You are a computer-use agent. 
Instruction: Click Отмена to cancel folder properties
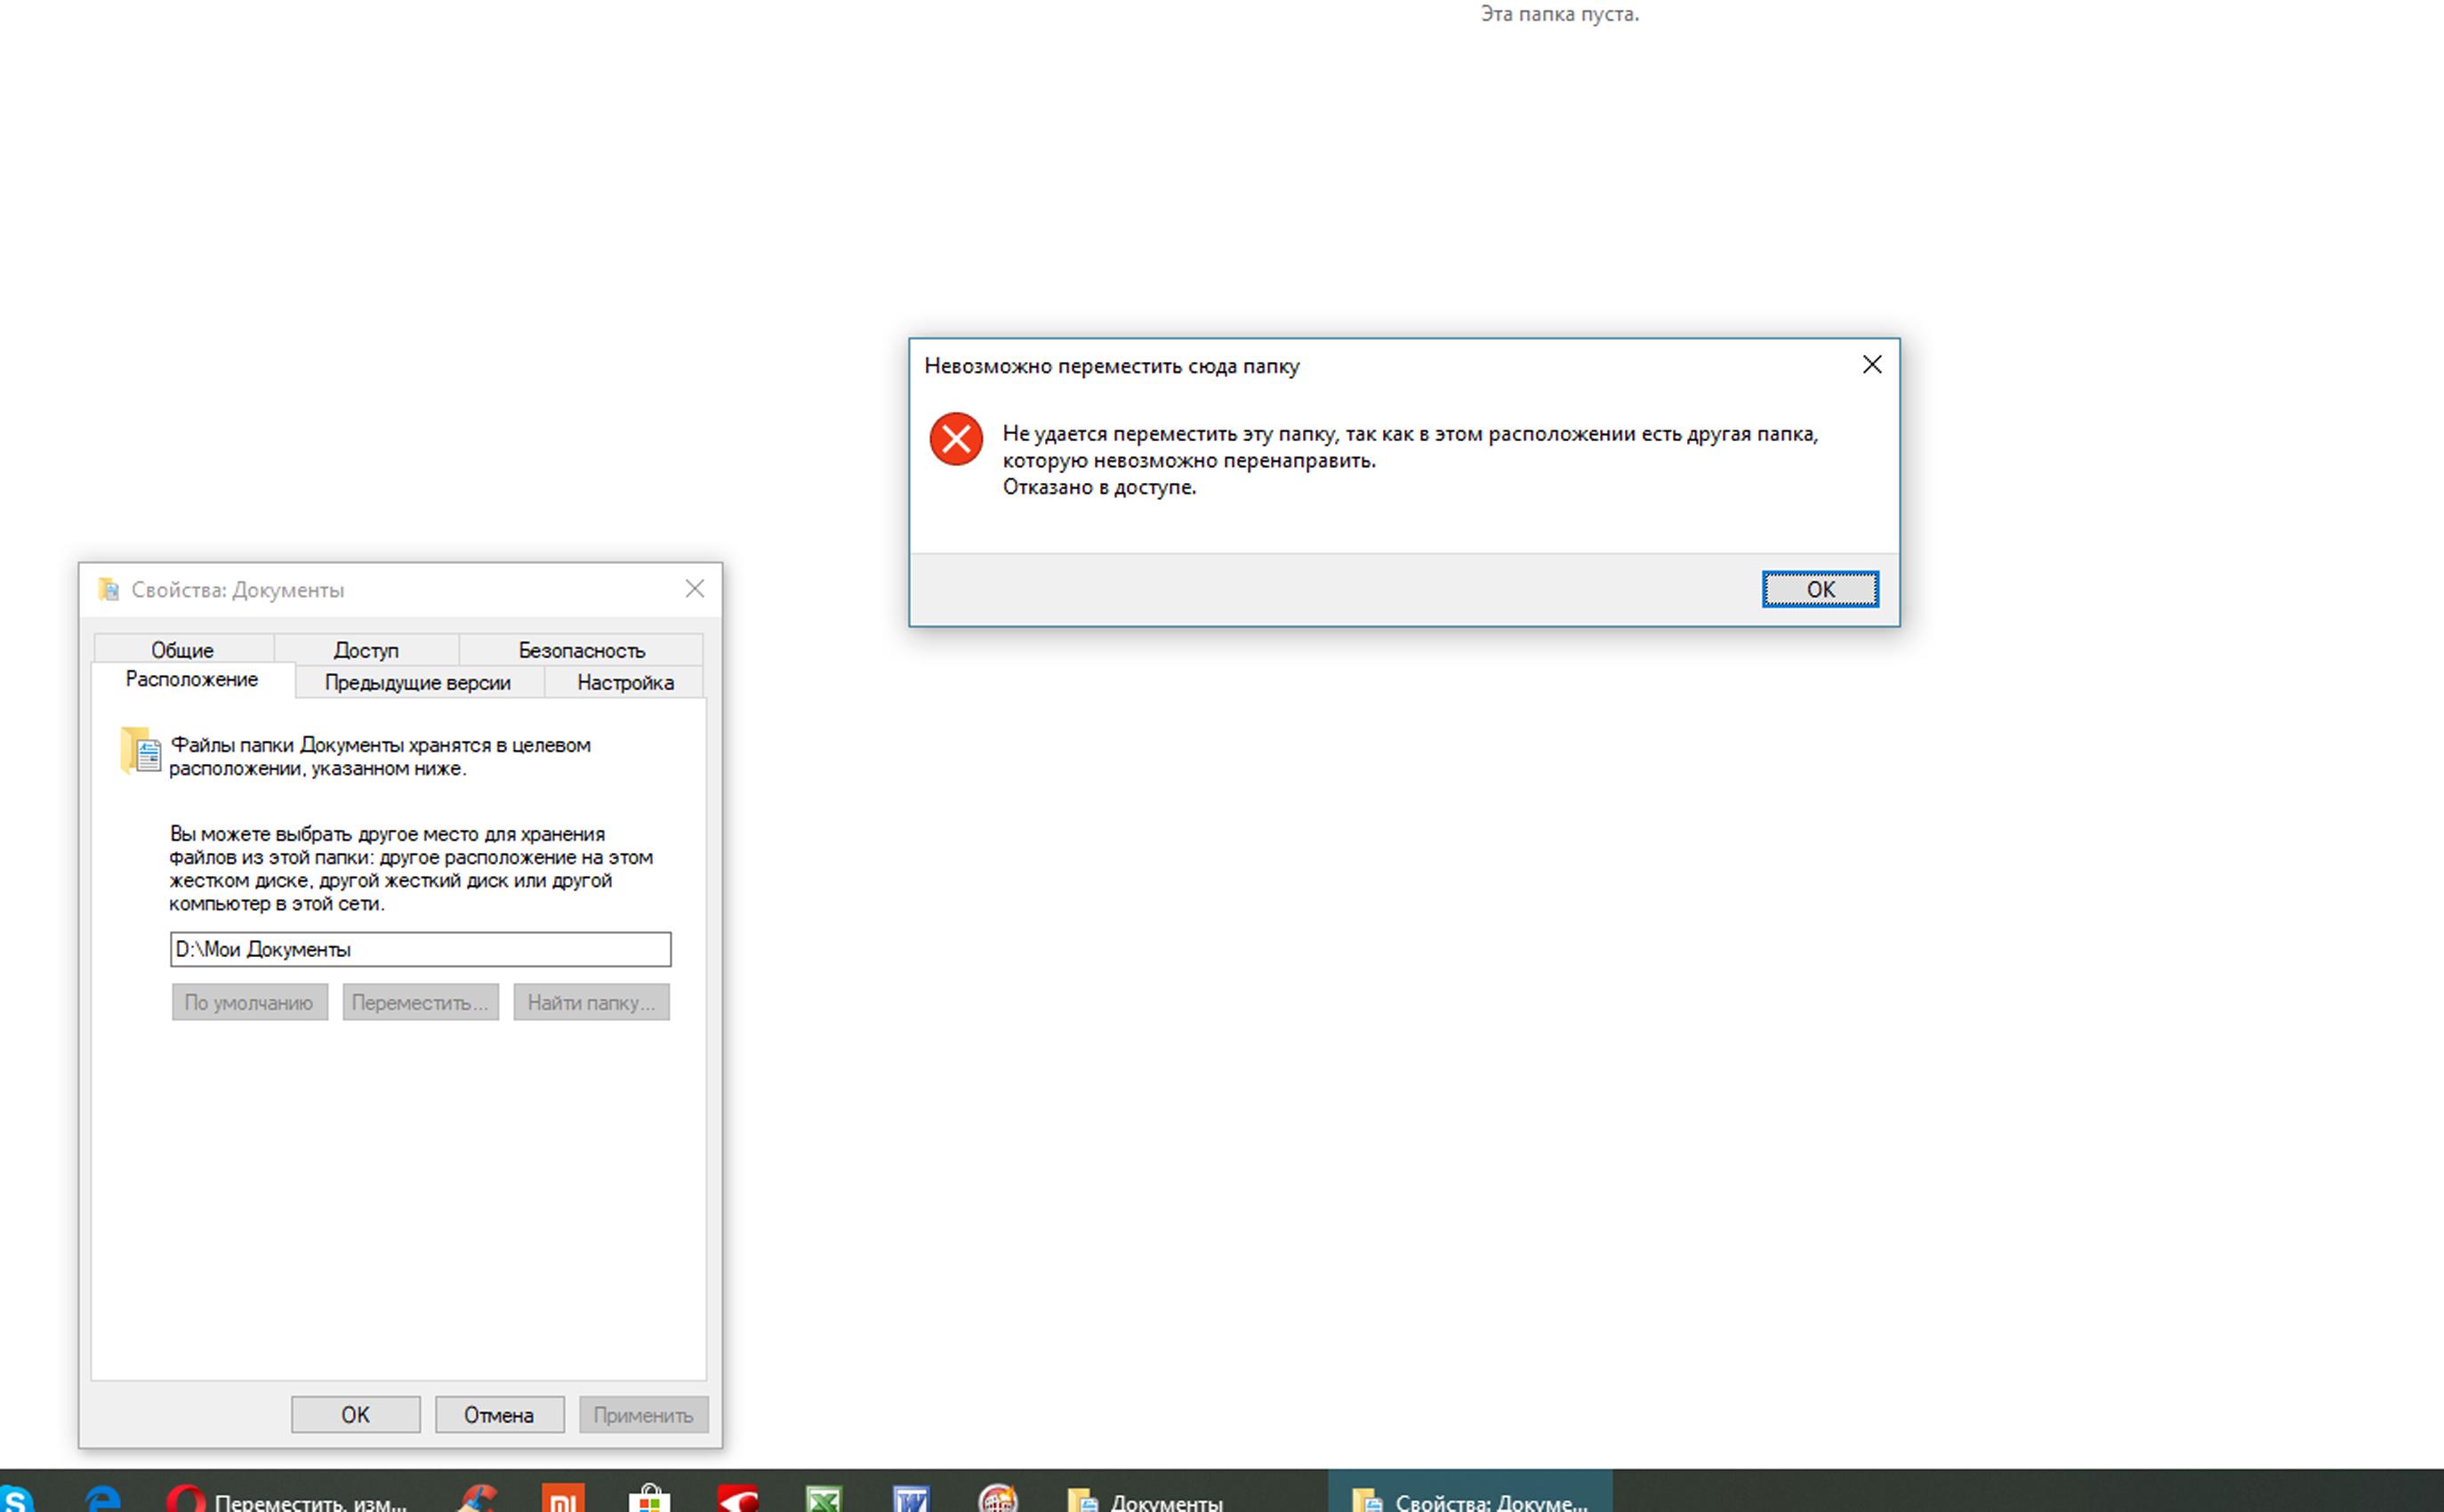click(x=497, y=1412)
